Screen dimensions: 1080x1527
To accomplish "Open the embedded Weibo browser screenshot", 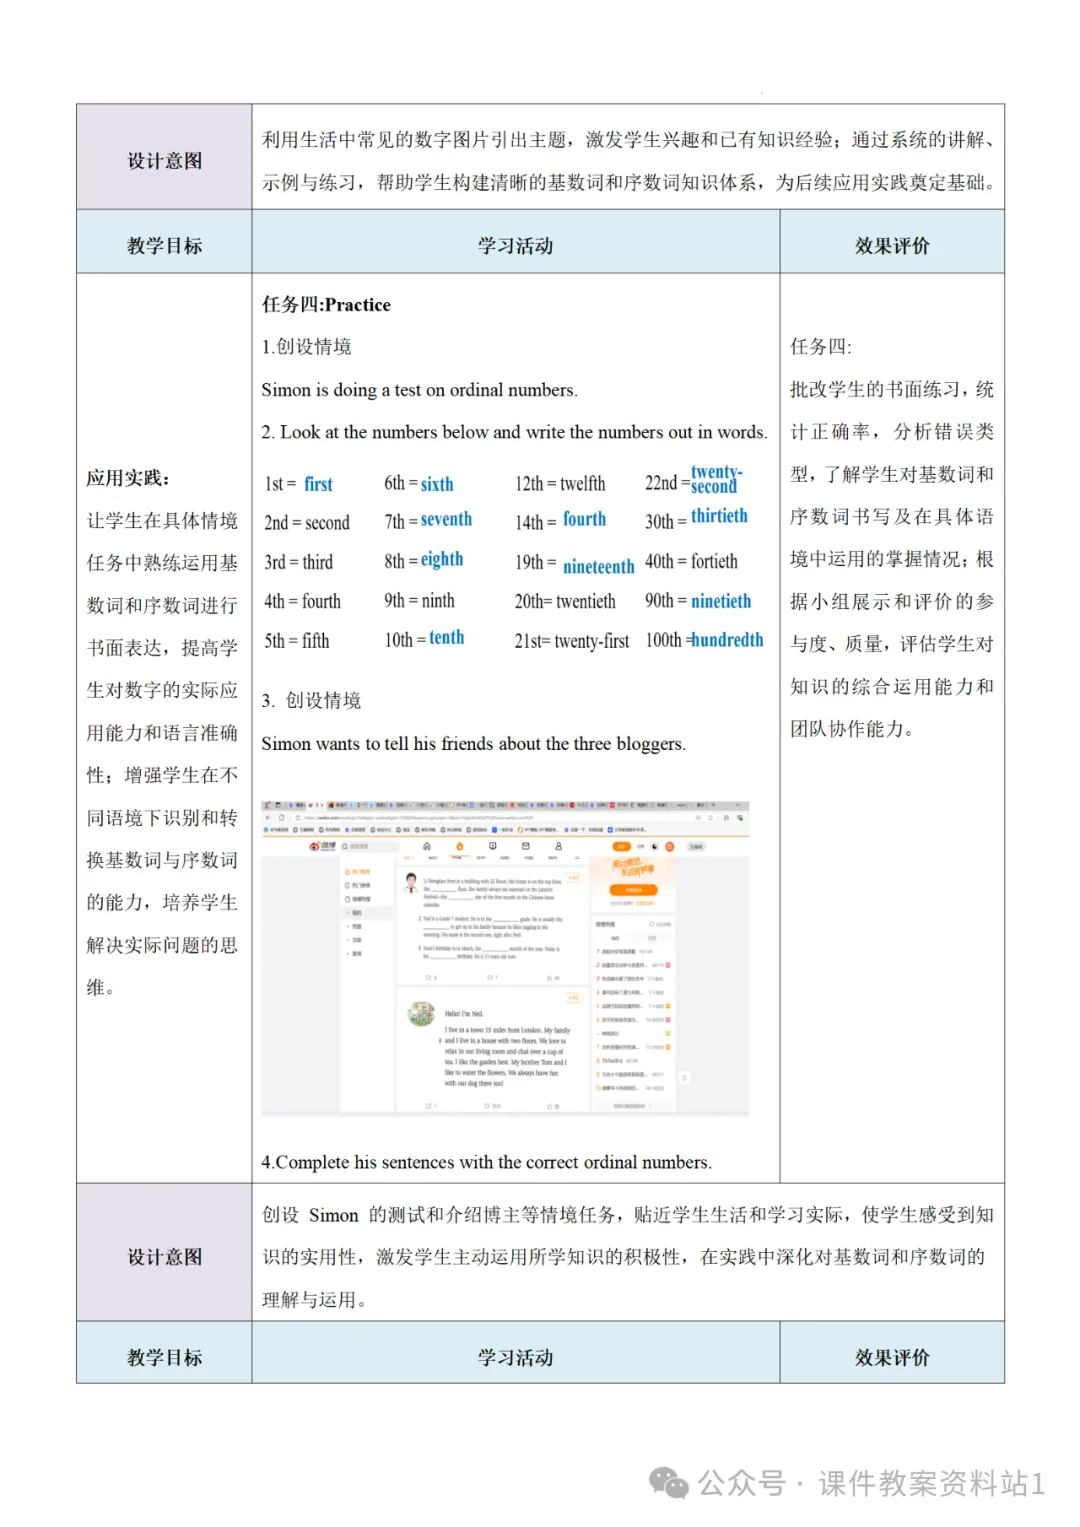I will coord(505,958).
